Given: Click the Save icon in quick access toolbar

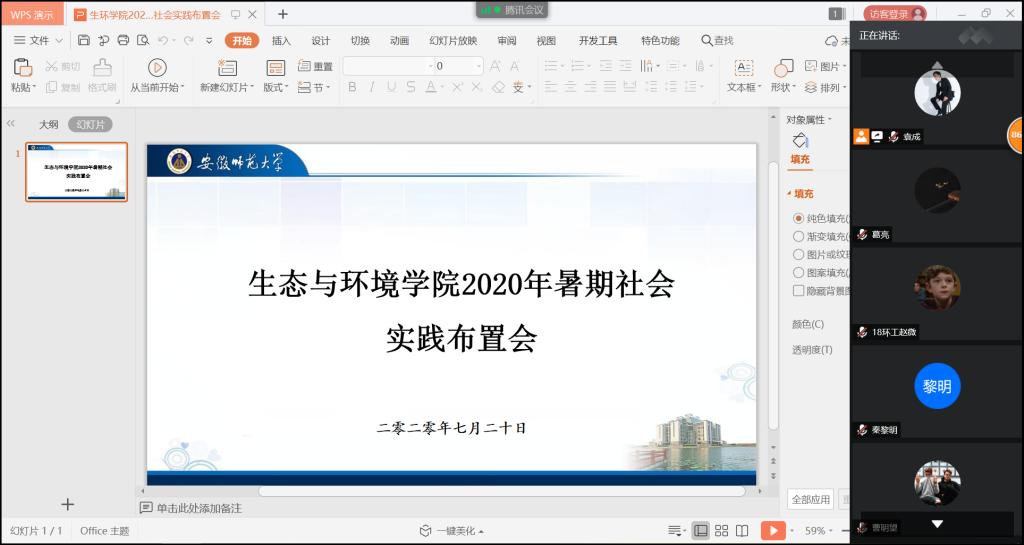Looking at the screenshot, I should 84,40.
